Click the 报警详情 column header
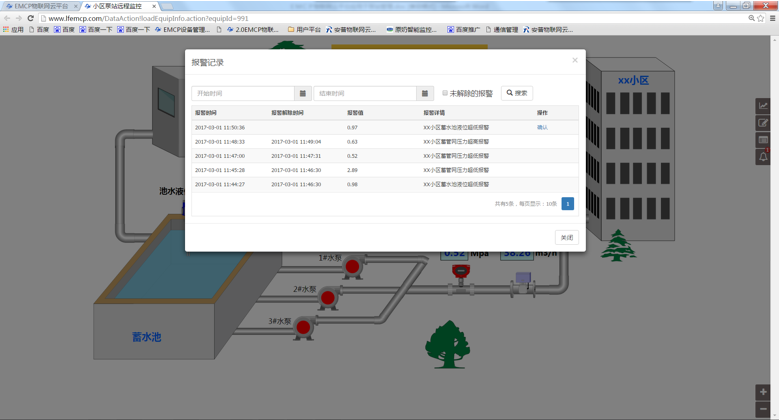 [434, 113]
